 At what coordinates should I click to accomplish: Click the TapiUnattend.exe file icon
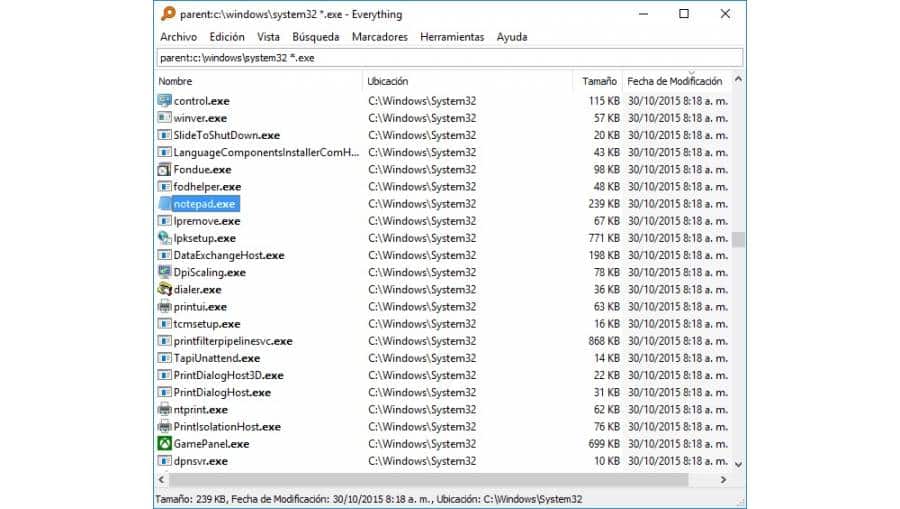tap(164, 358)
